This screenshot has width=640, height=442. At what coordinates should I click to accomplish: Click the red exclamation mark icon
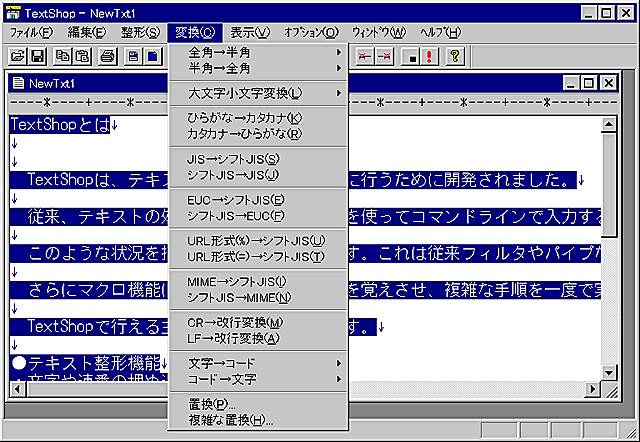pyautogui.click(x=429, y=56)
